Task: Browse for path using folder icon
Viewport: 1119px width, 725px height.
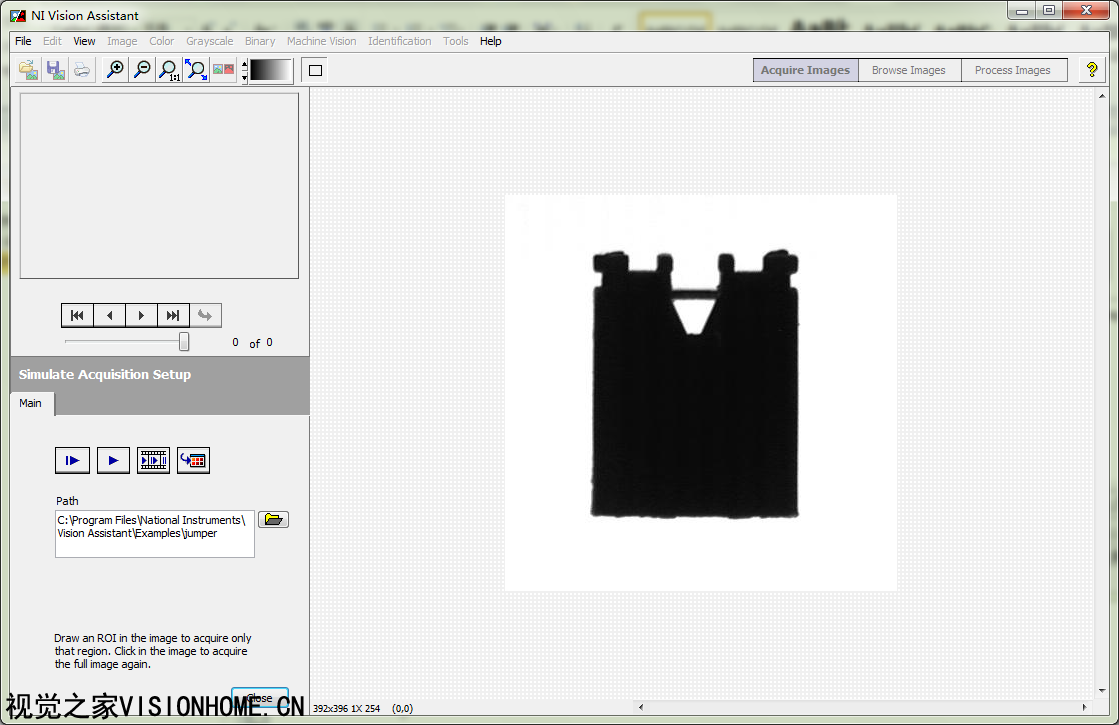Action: coord(273,520)
